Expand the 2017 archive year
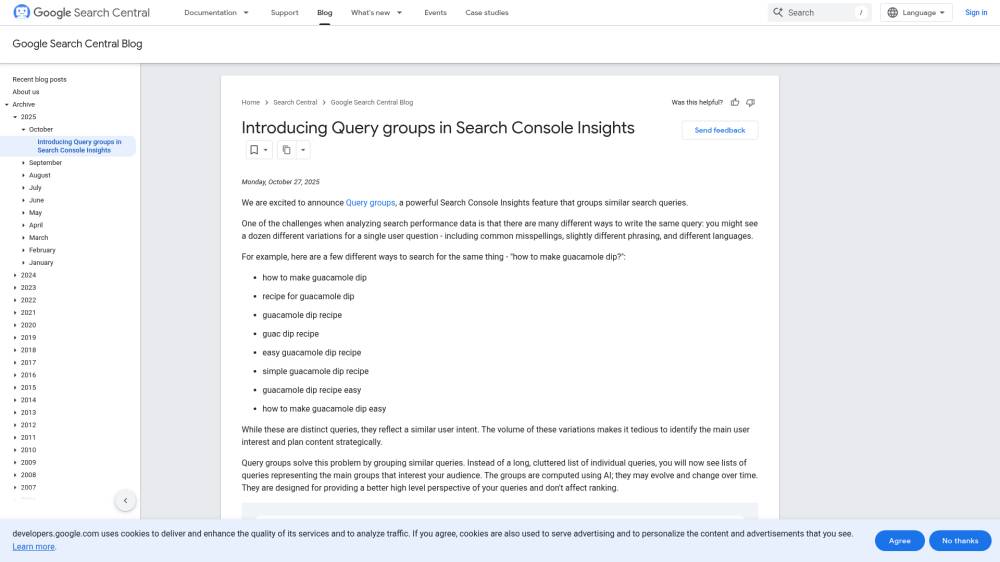Viewport: 1000px width, 562px height. pyautogui.click(x=15, y=362)
